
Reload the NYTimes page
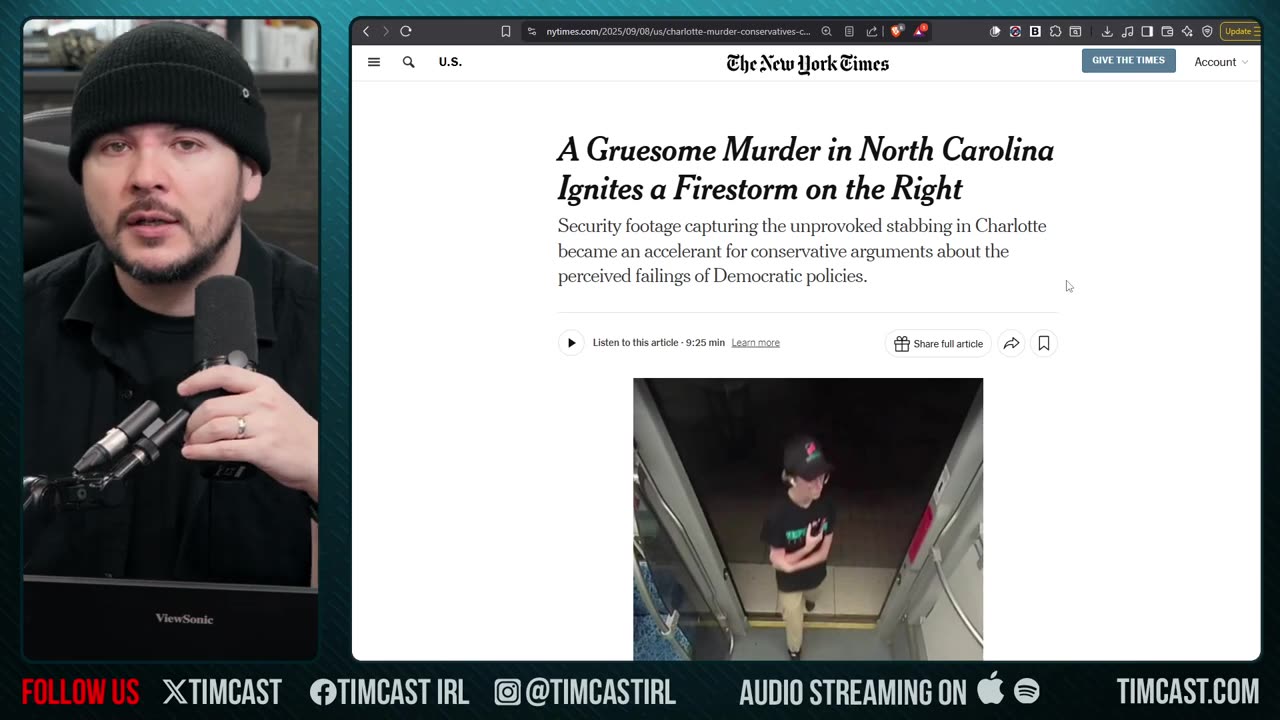click(406, 31)
